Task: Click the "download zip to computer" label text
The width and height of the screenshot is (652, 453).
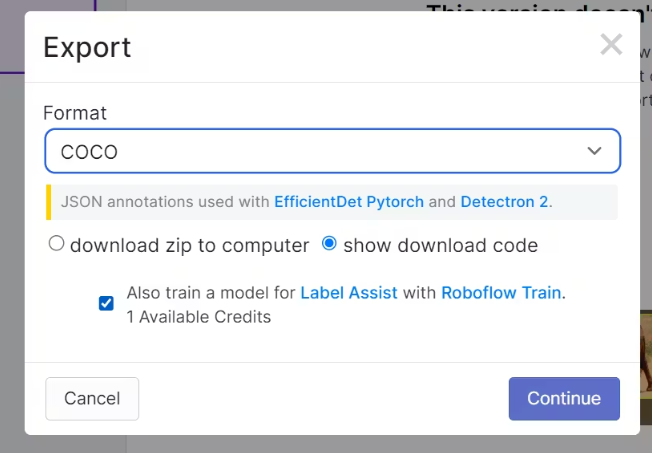Action: click(x=190, y=245)
